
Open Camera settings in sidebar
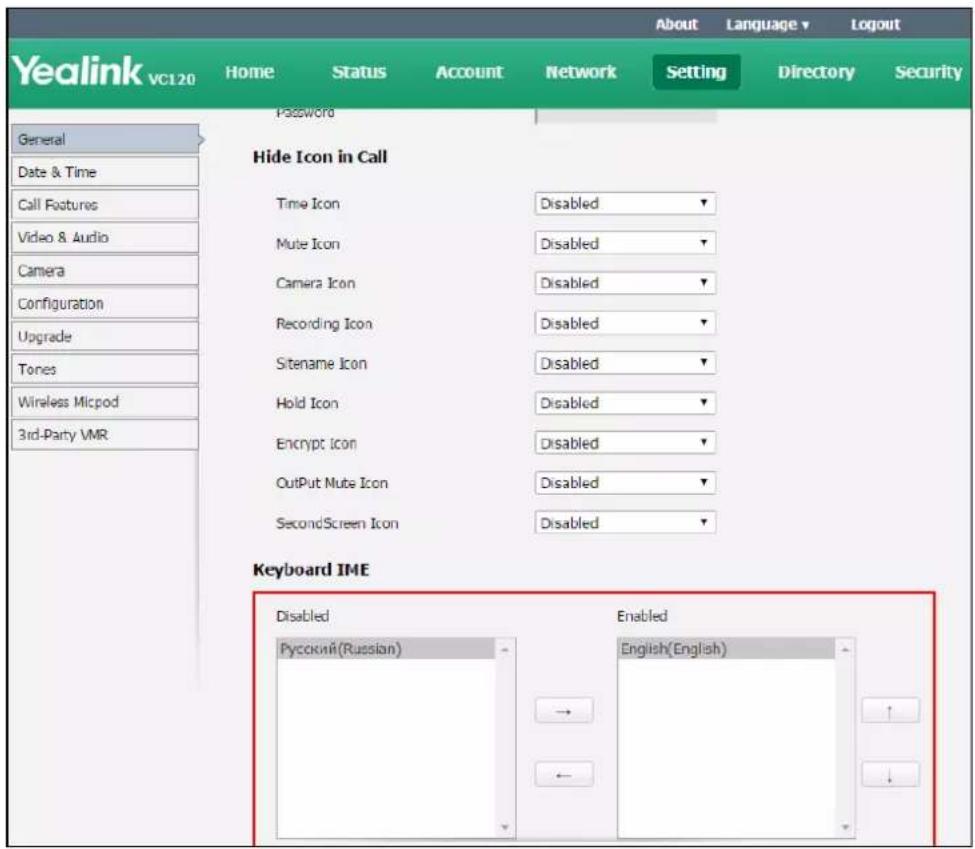click(x=105, y=271)
